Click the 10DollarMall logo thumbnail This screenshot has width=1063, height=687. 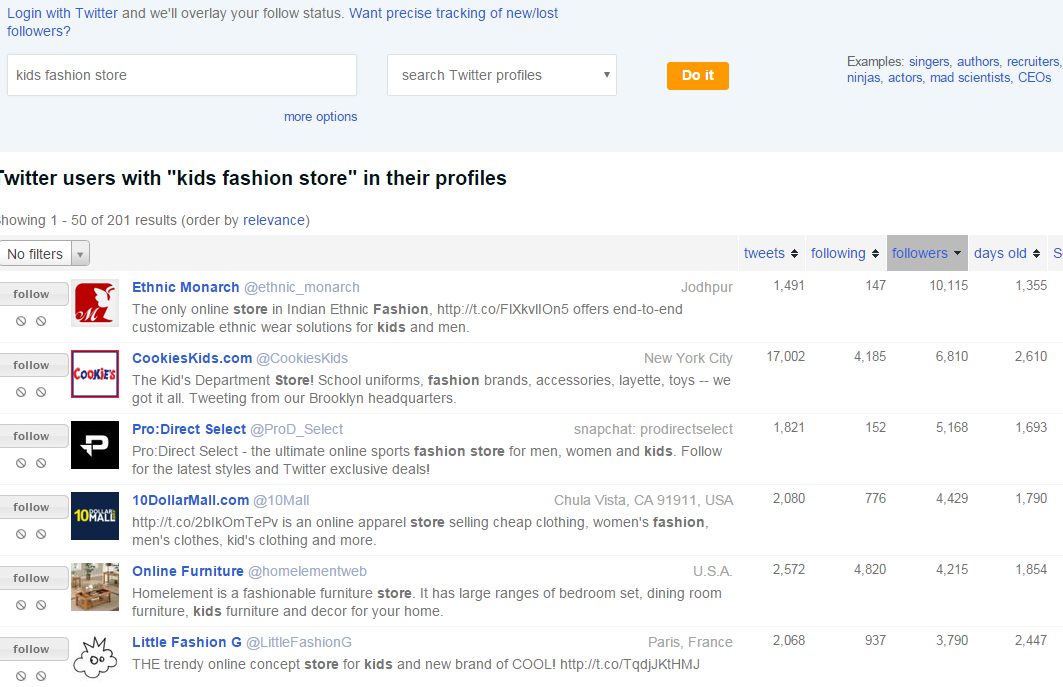[95, 516]
